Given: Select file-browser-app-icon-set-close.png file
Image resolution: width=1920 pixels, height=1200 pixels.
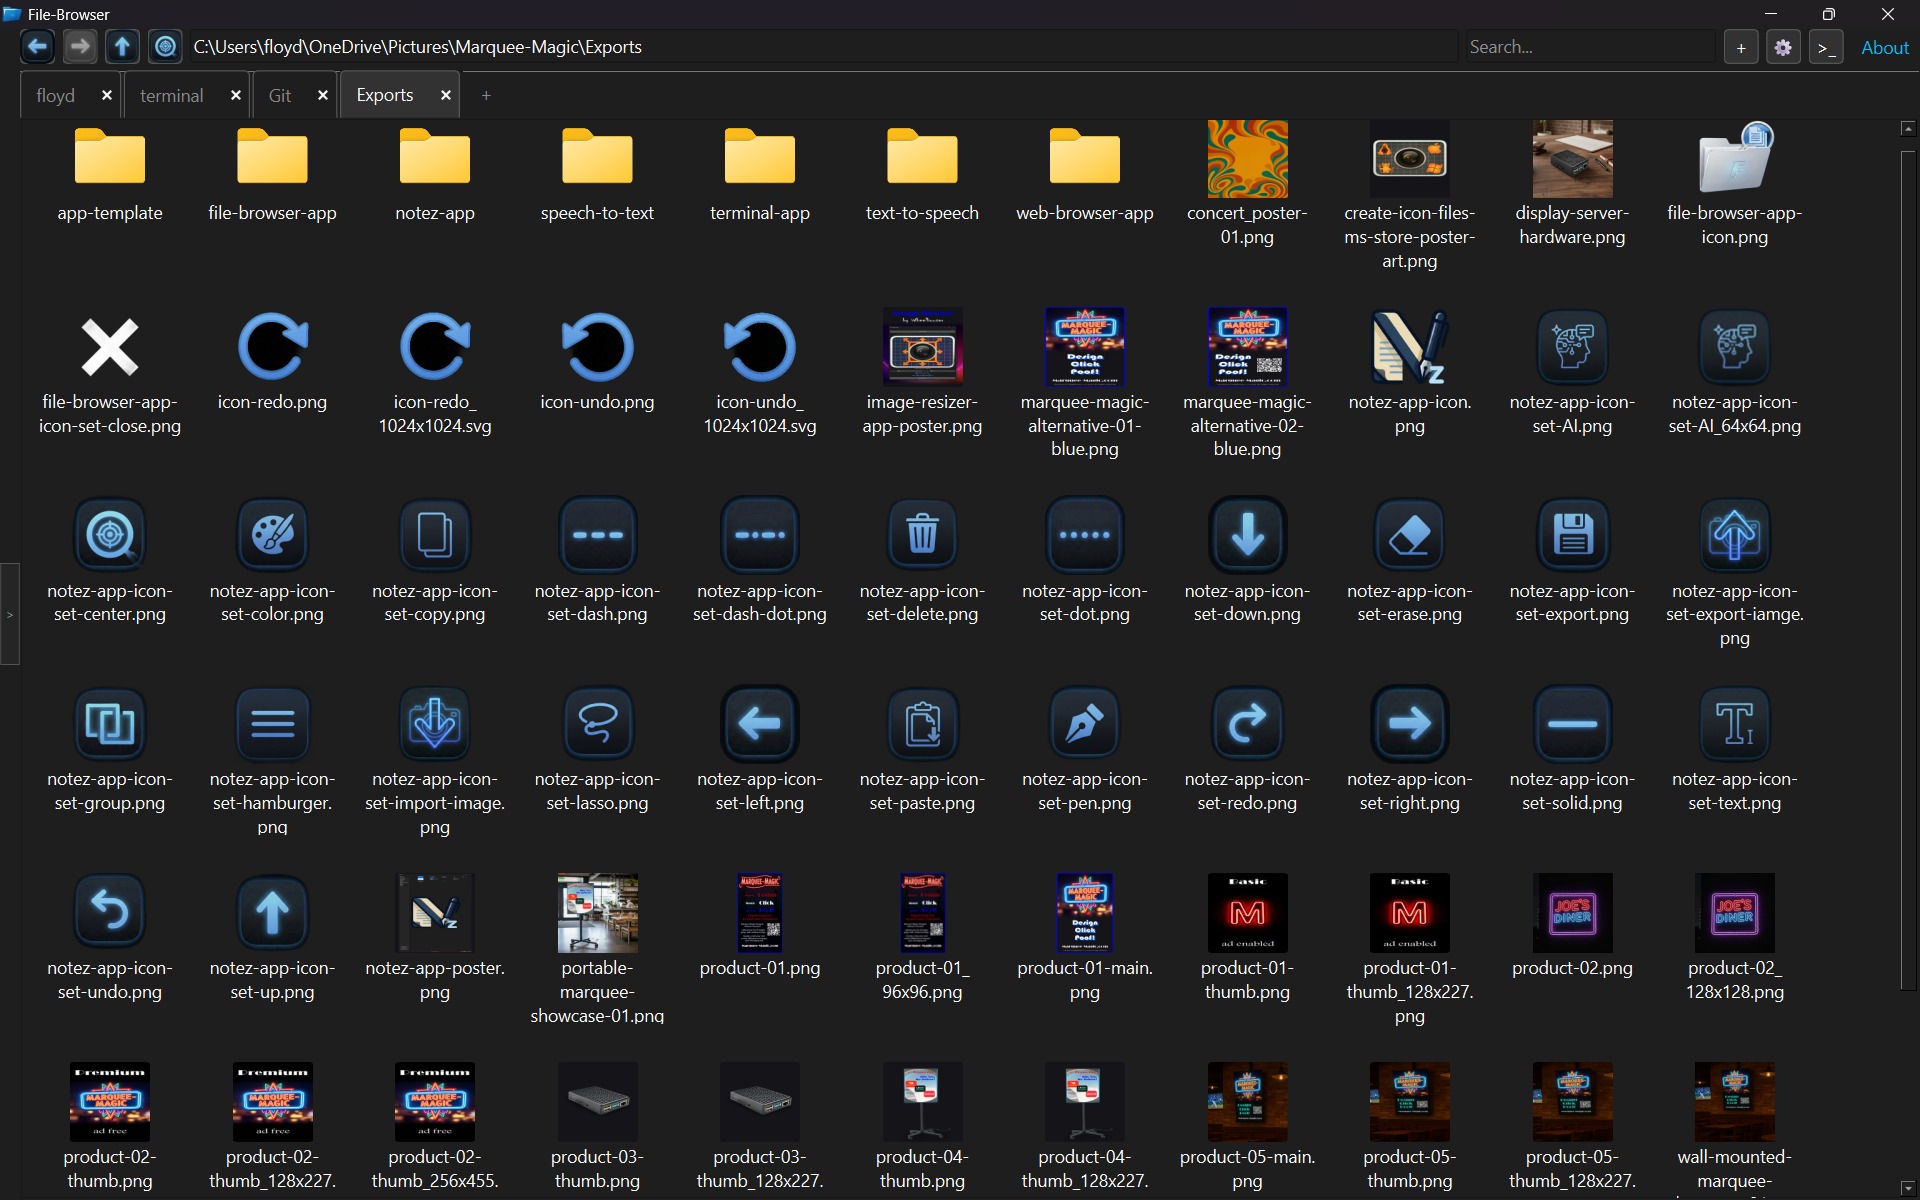Looking at the screenshot, I should (x=110, y=373).
